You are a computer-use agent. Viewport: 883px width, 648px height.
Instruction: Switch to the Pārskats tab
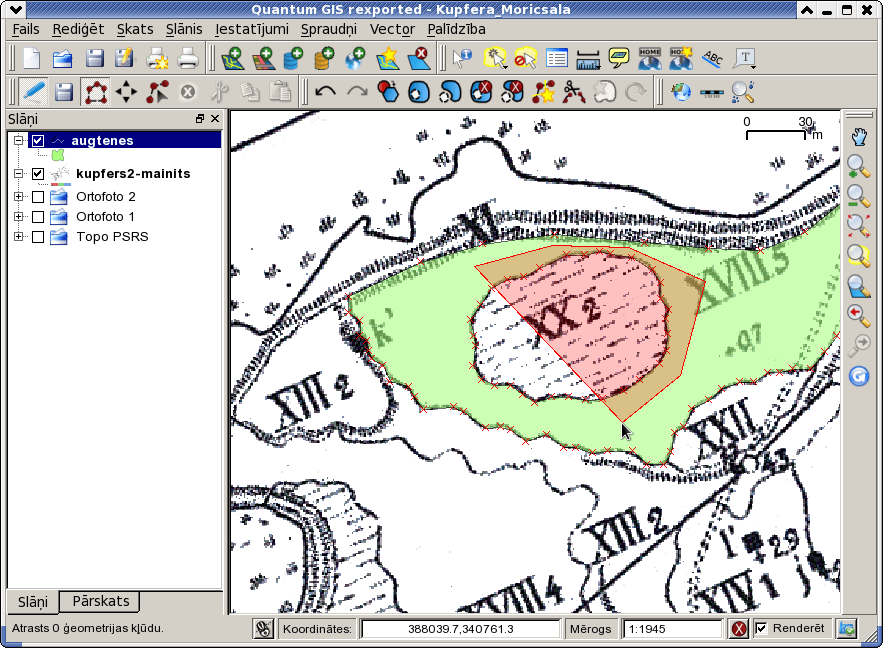(101, 601)
